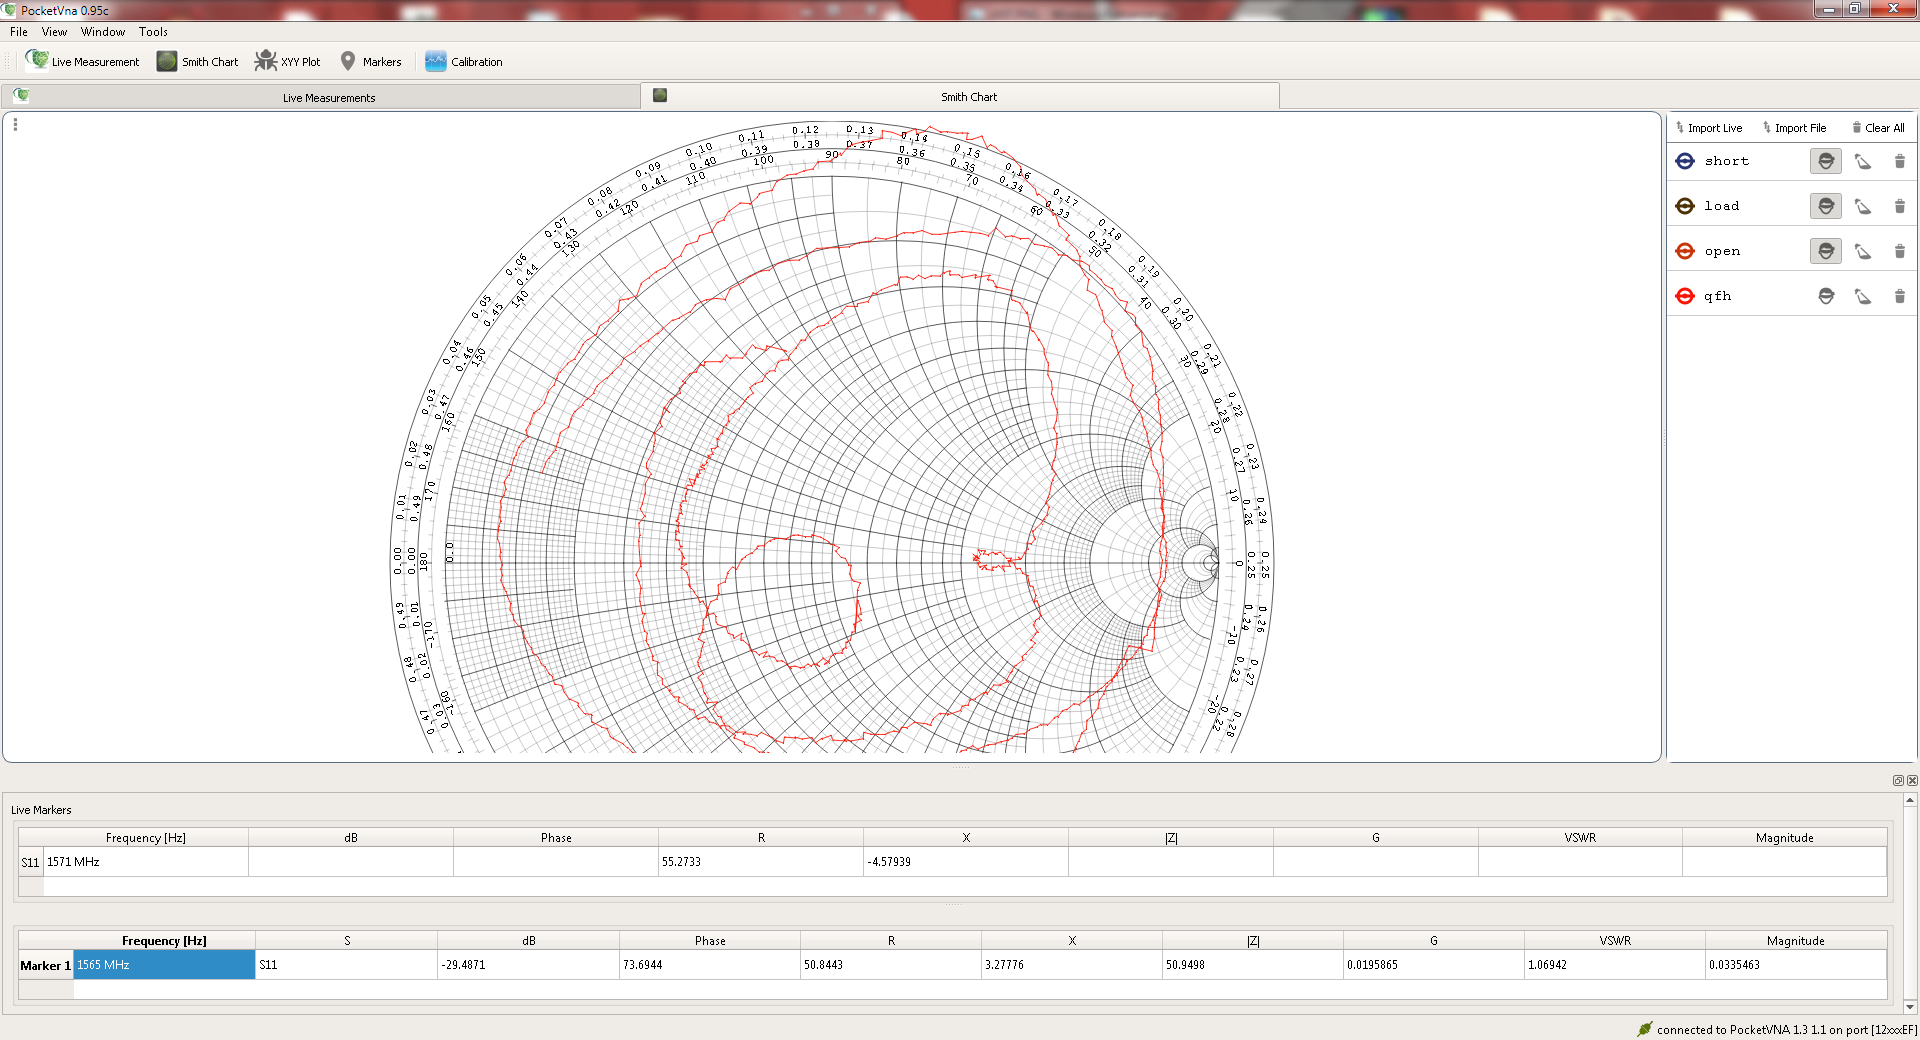Screen dimensions: 1920x1040
Task: Click the VSWR column header in Live Markers
Action: coord(1580,838)
